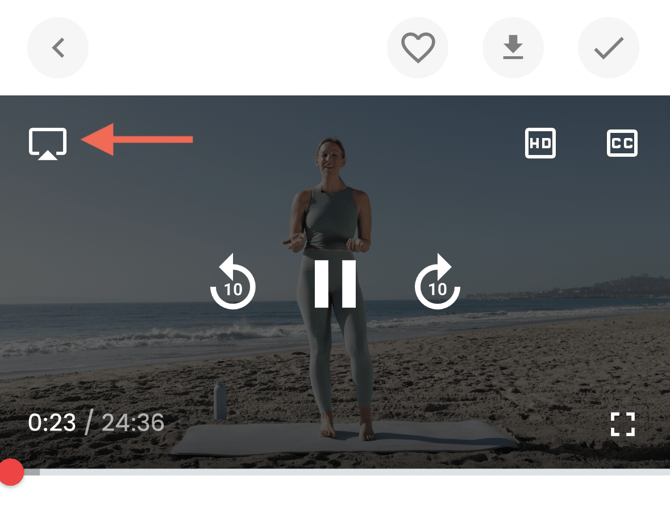Open AirPlay casting options
The width and height of the screenshot is (670, 510).
(x=48, y=144)
